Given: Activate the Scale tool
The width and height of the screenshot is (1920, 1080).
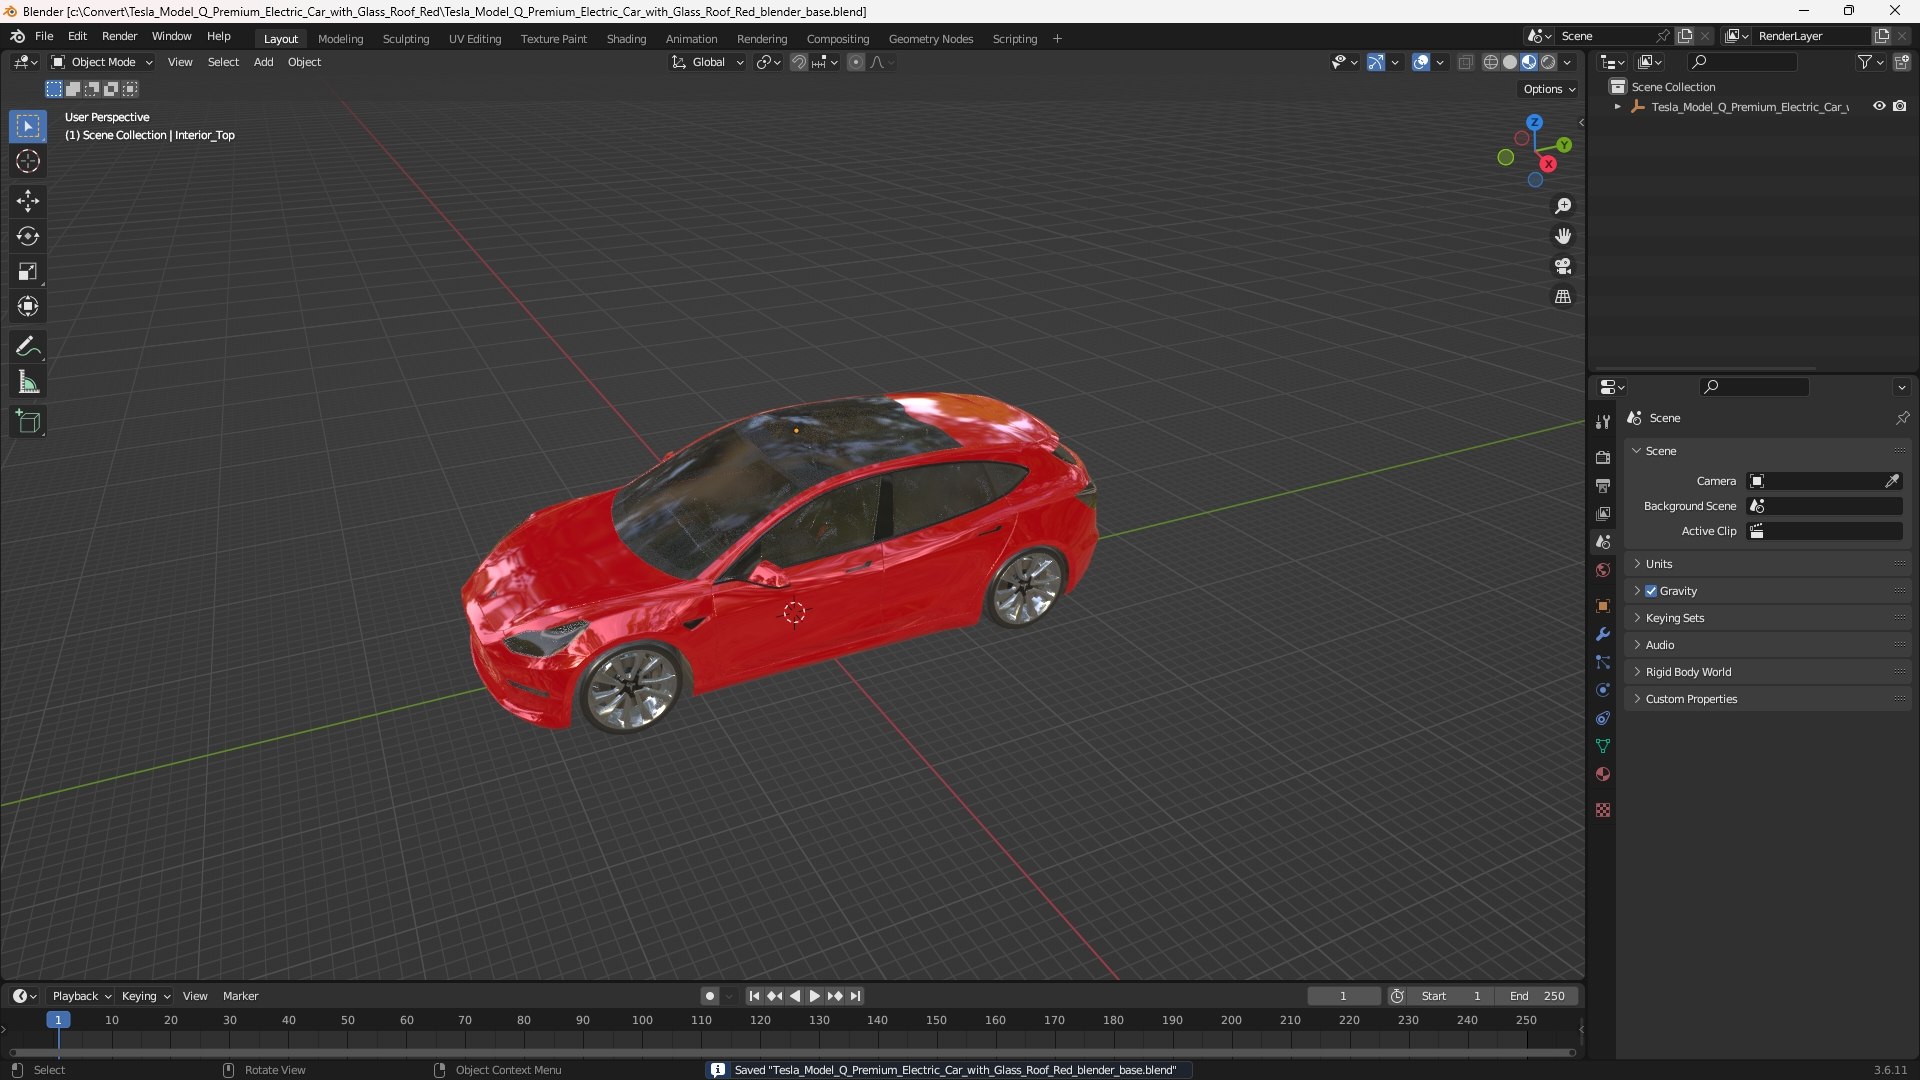Looking at the screenshot, I should pyautogui.click(x=28, y=271).
